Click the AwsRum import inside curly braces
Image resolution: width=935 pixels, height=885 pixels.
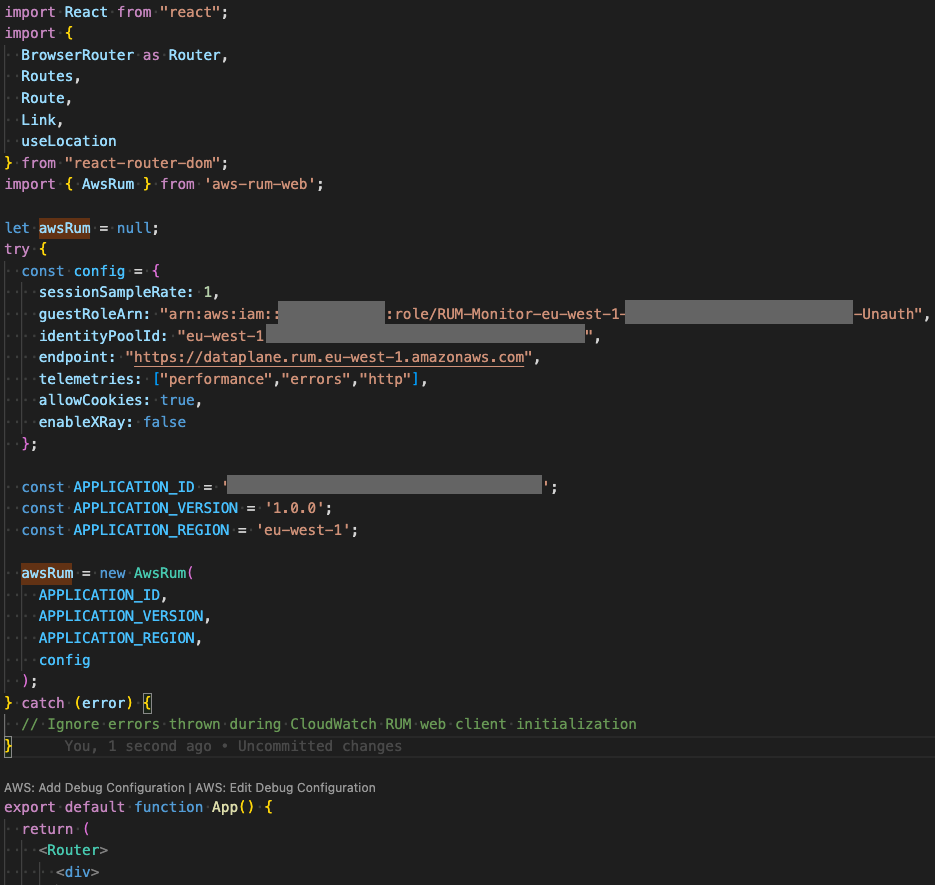pyautogui.click(x=107, y=184)
